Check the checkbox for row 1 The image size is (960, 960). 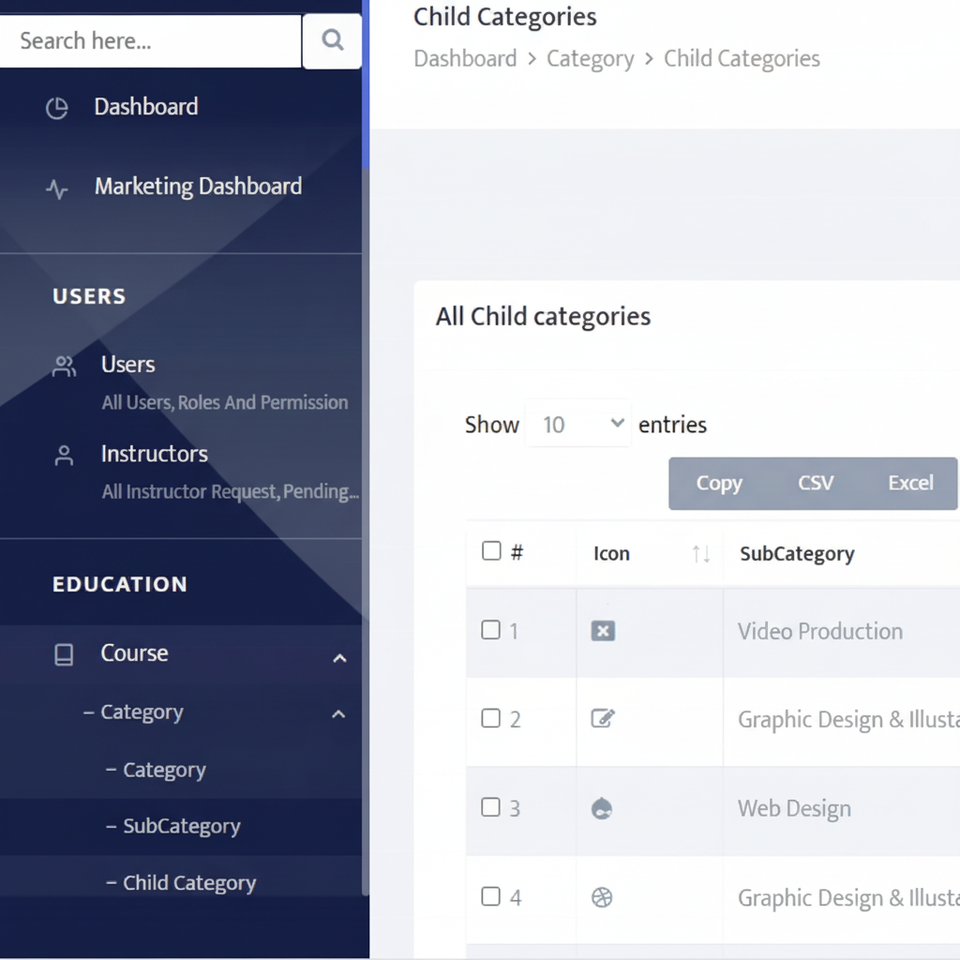[x=491, y=630]
